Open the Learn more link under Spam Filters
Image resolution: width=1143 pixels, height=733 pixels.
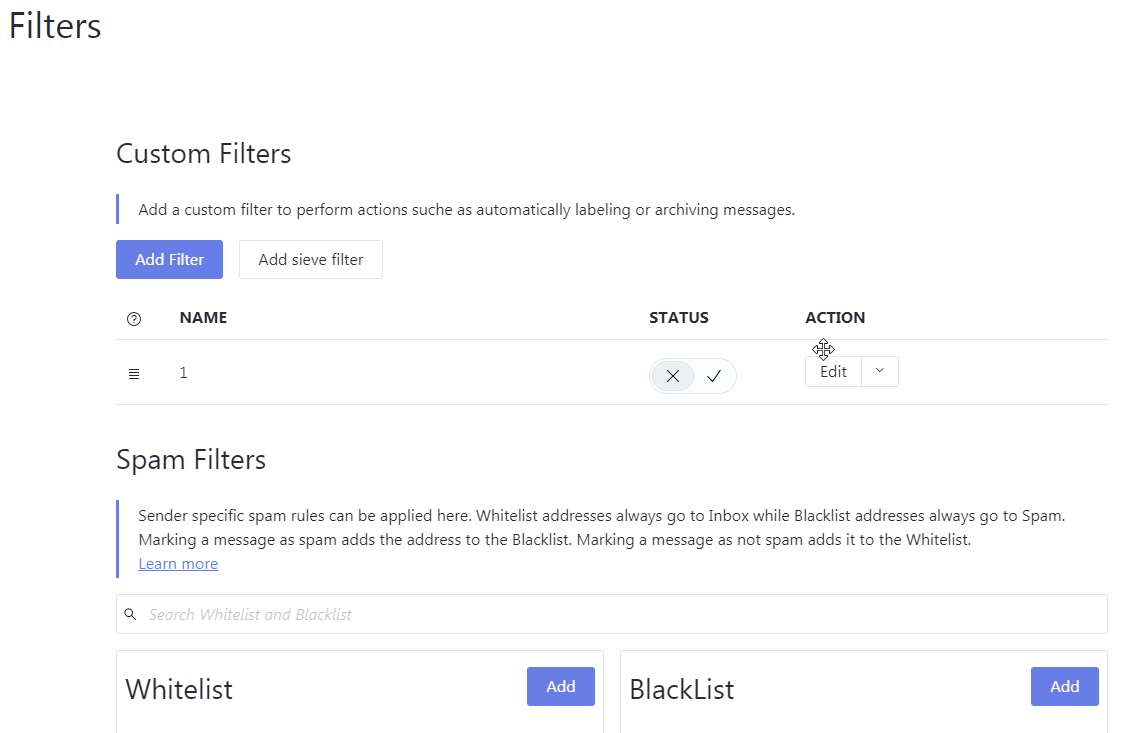178,563
